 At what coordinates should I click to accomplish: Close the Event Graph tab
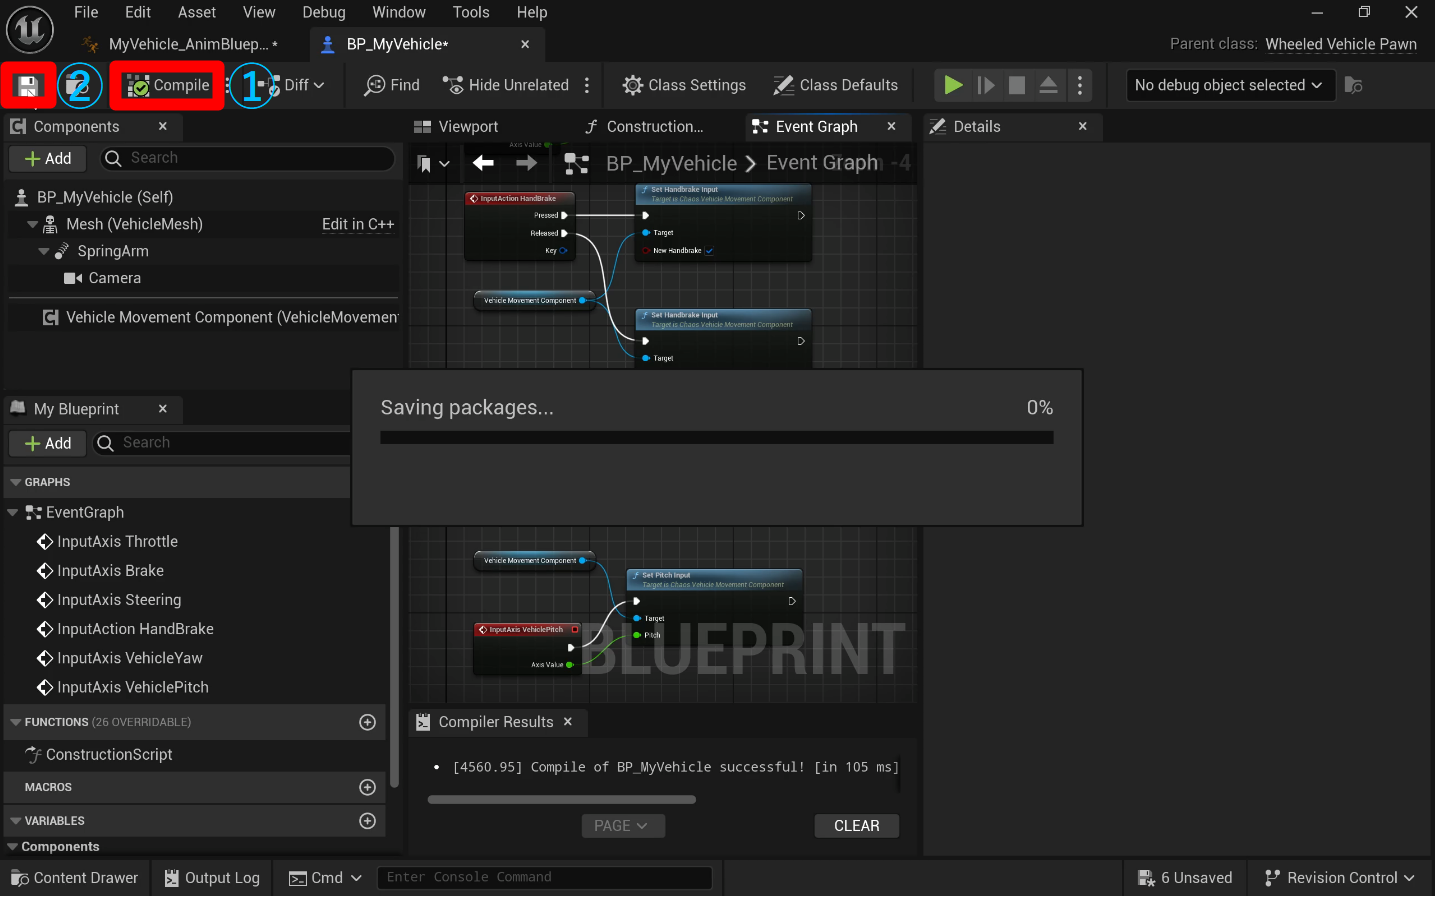point(892,126)
